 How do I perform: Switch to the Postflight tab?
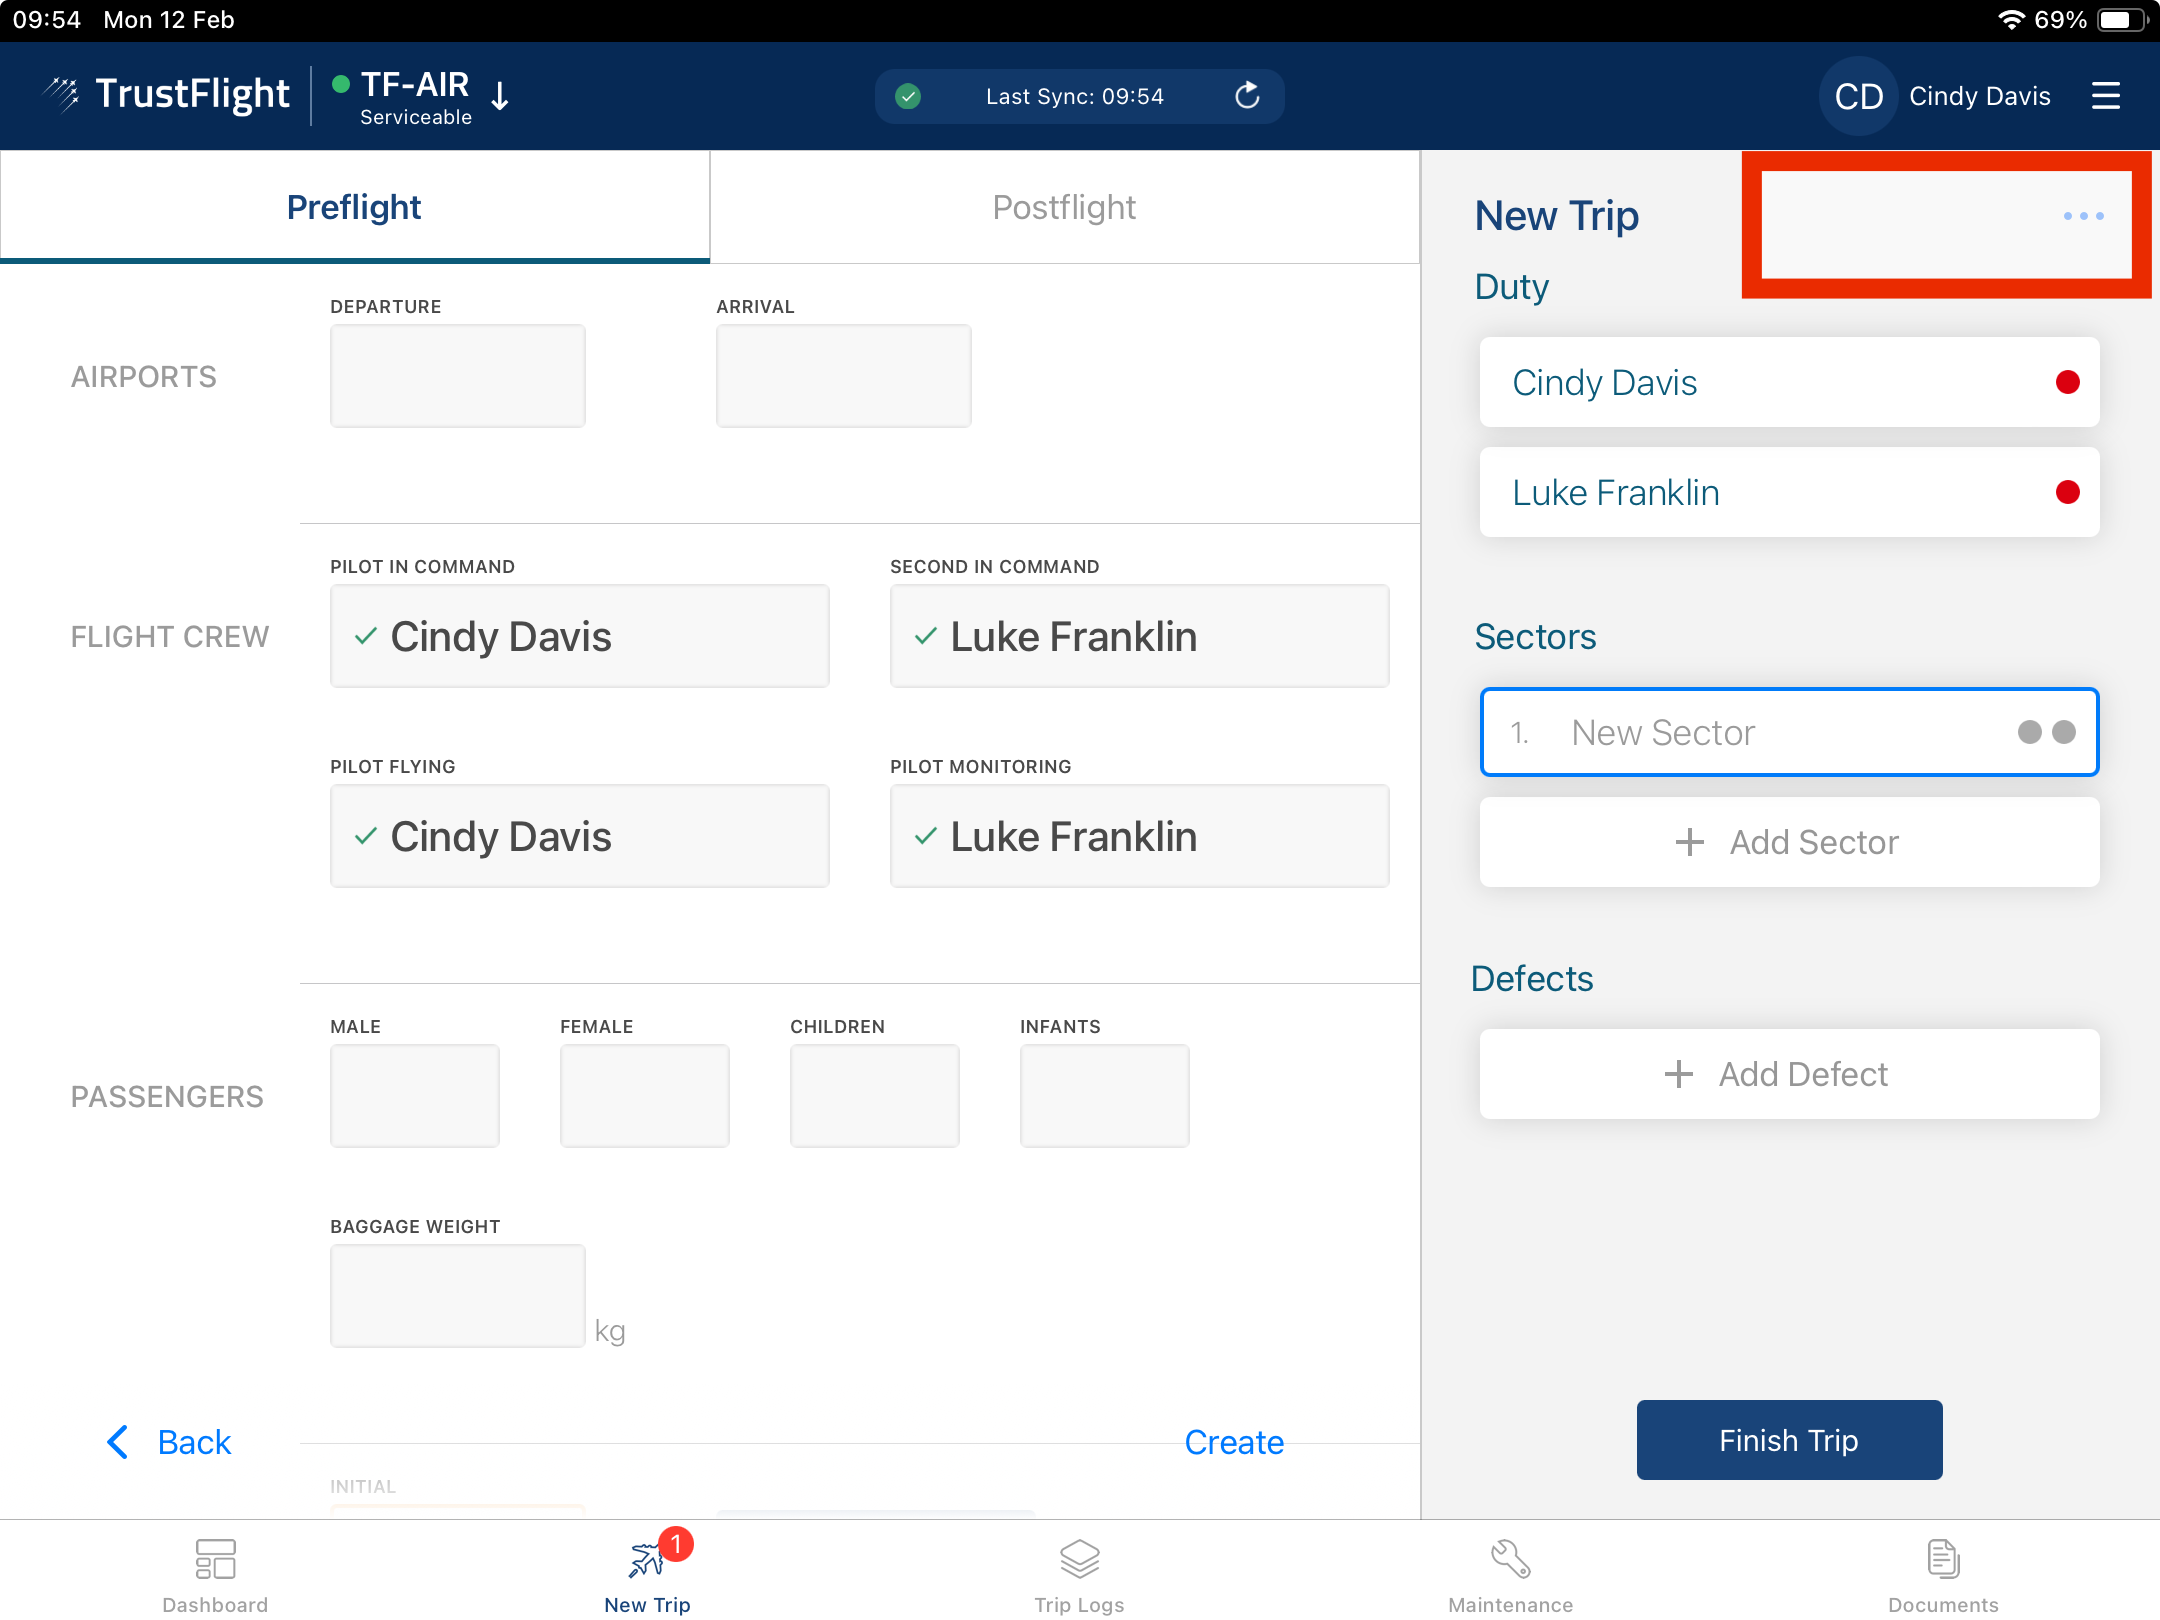1064,207
